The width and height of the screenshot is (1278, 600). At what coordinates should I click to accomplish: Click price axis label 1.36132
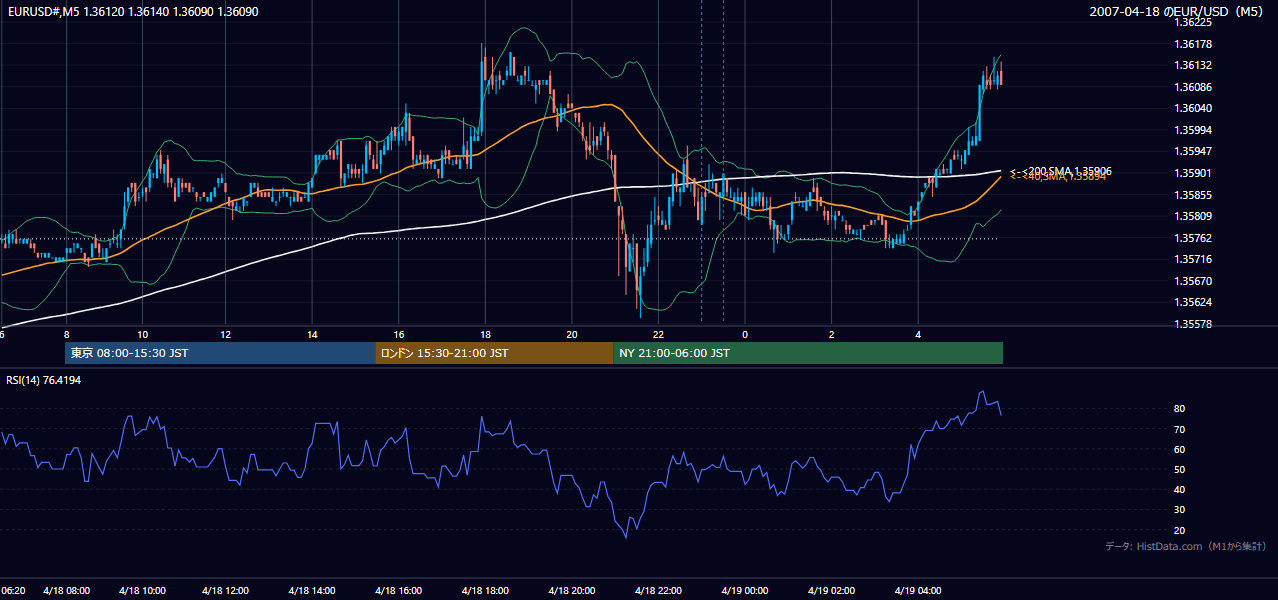[1192, 65]
